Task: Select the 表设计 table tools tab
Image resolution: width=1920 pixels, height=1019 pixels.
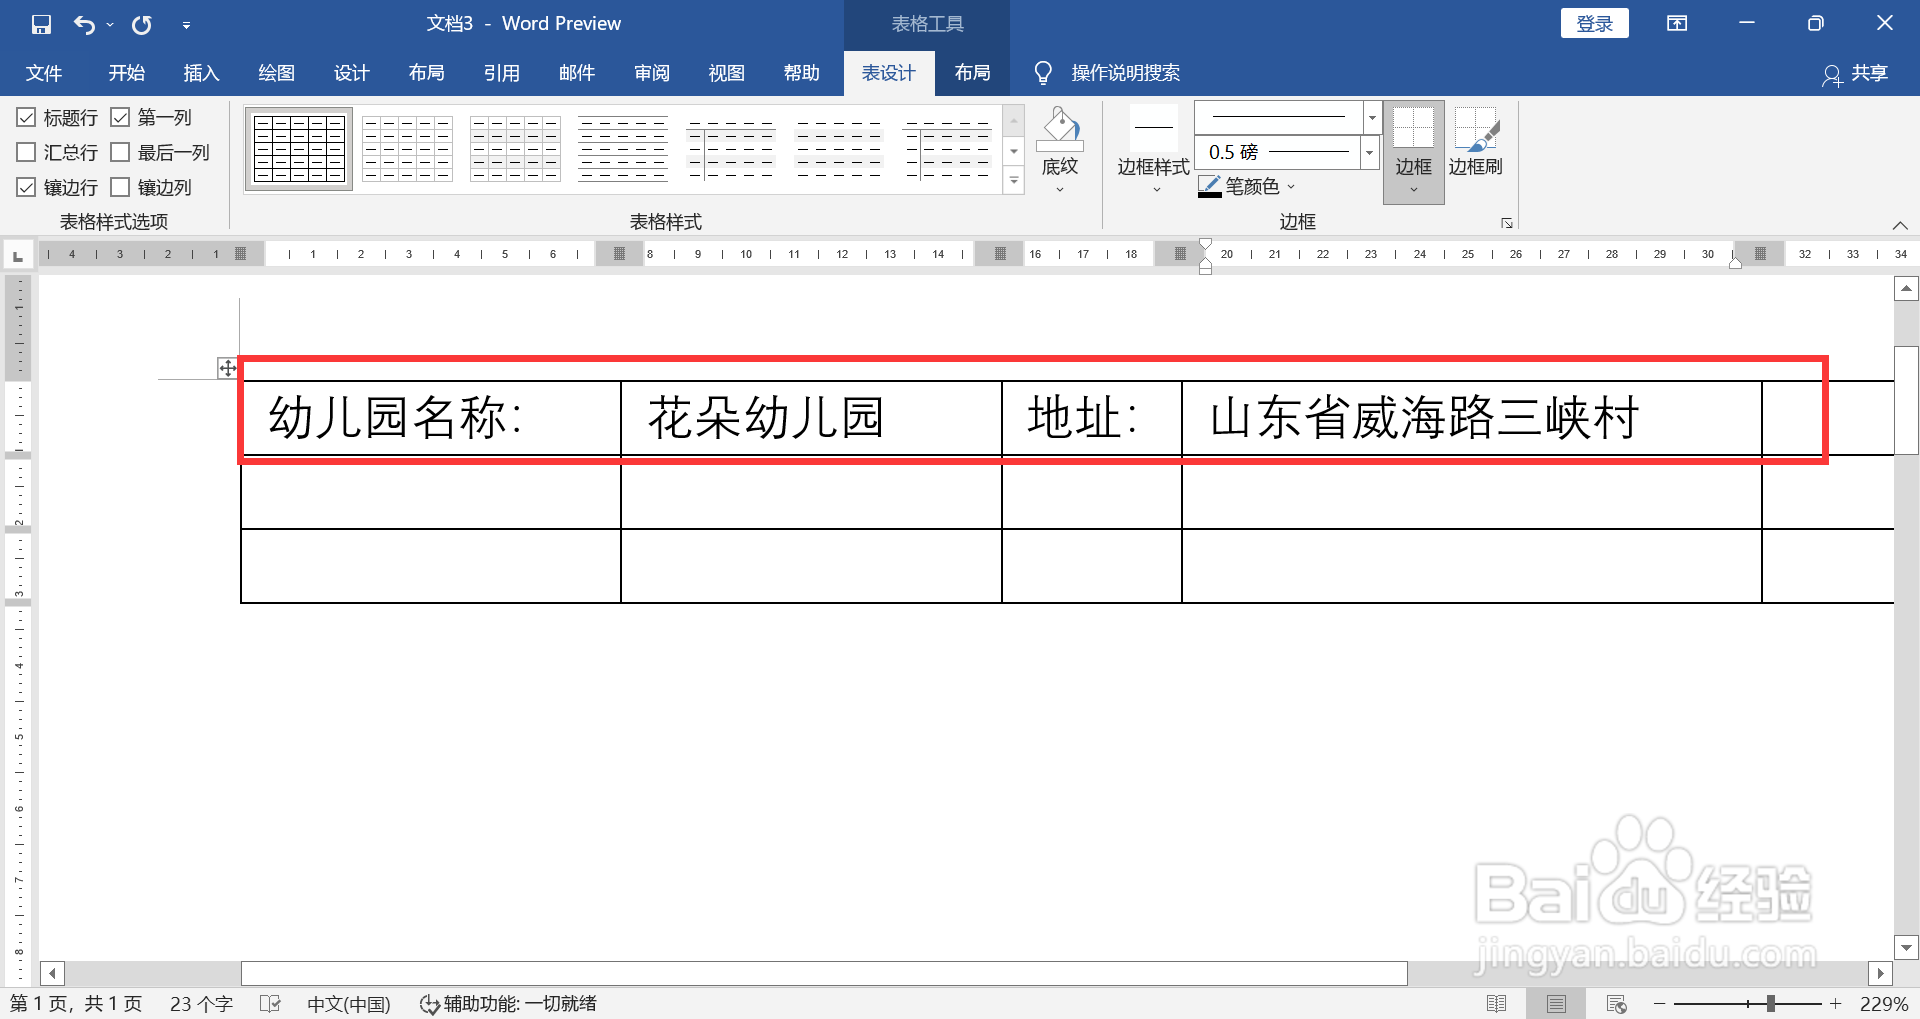Action: point(889,73)
